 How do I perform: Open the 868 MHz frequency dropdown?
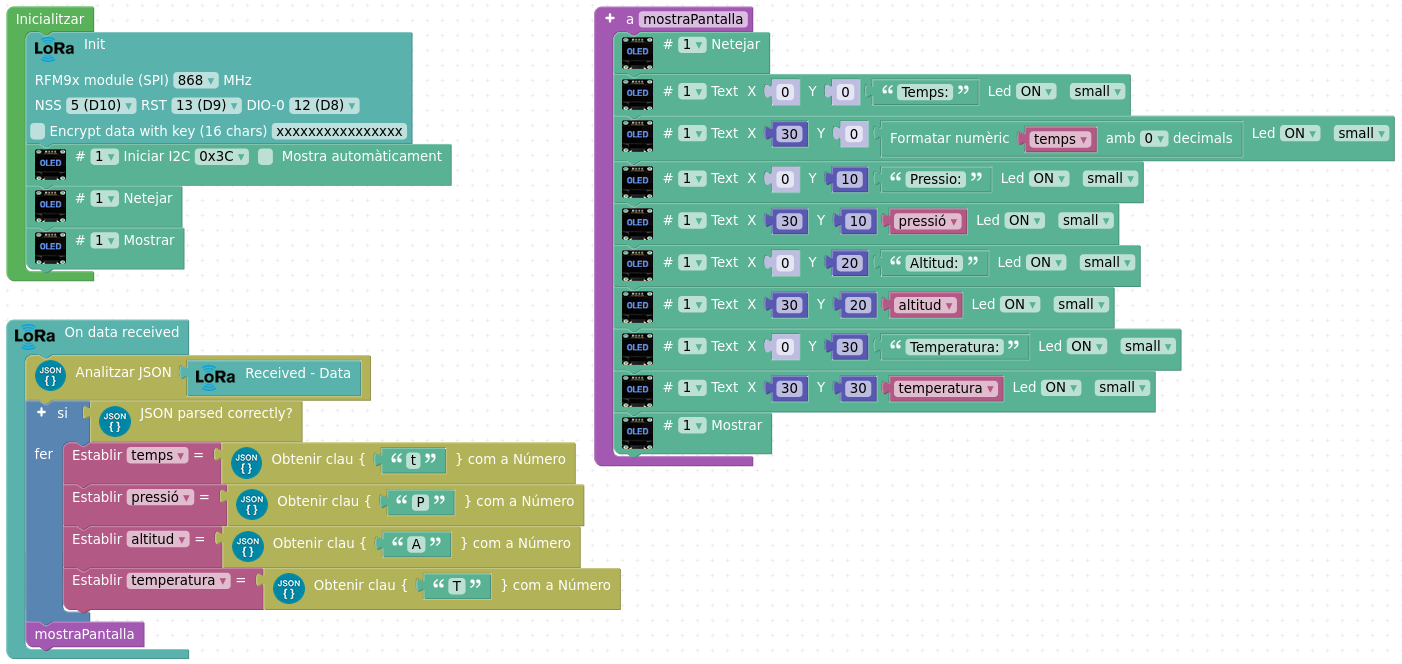(196, 80)
